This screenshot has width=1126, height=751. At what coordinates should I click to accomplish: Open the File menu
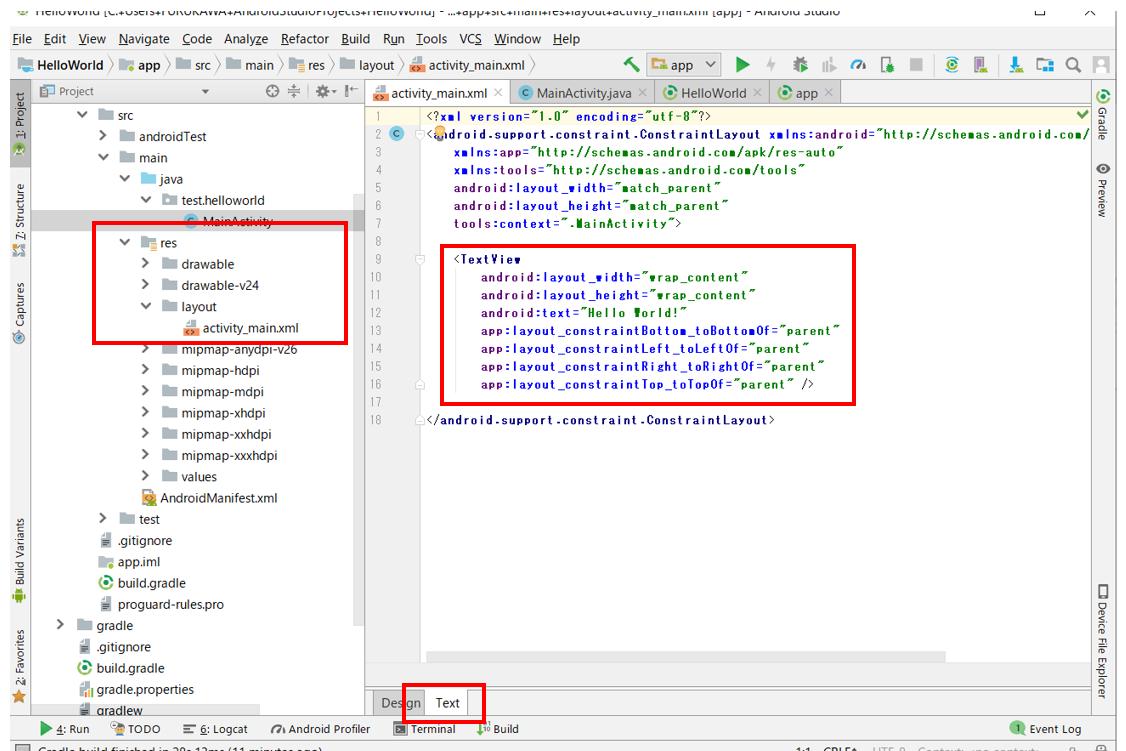[22, 39]
